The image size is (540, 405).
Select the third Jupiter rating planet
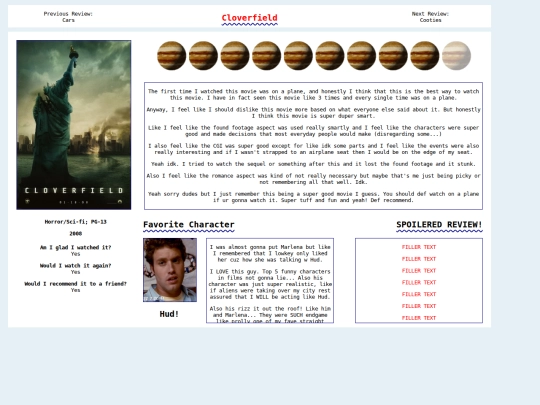(x=235, y=56)
